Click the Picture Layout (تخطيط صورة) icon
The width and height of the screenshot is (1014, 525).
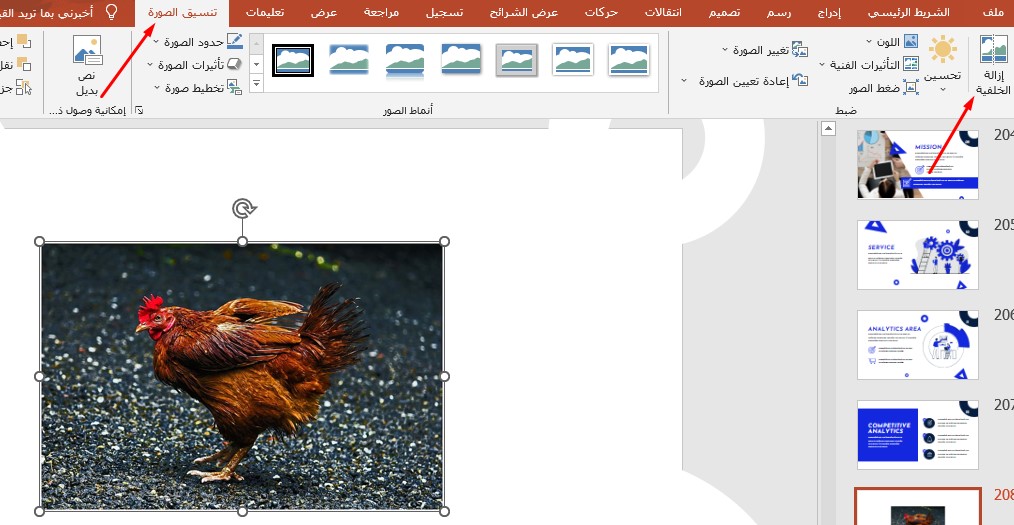coord(235,87)
